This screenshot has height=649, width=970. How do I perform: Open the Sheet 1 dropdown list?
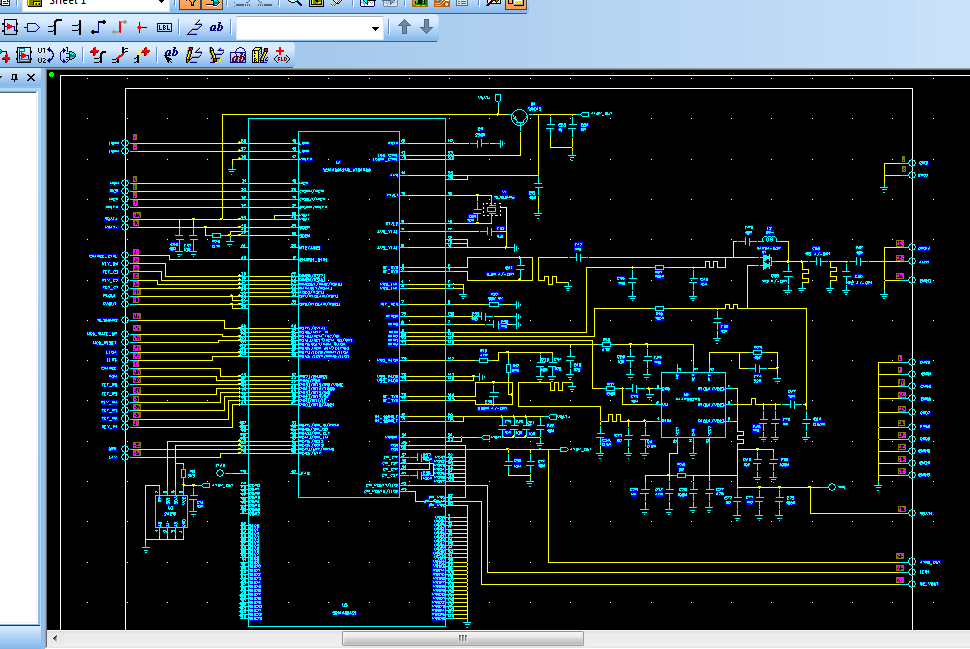coord(161,2)
